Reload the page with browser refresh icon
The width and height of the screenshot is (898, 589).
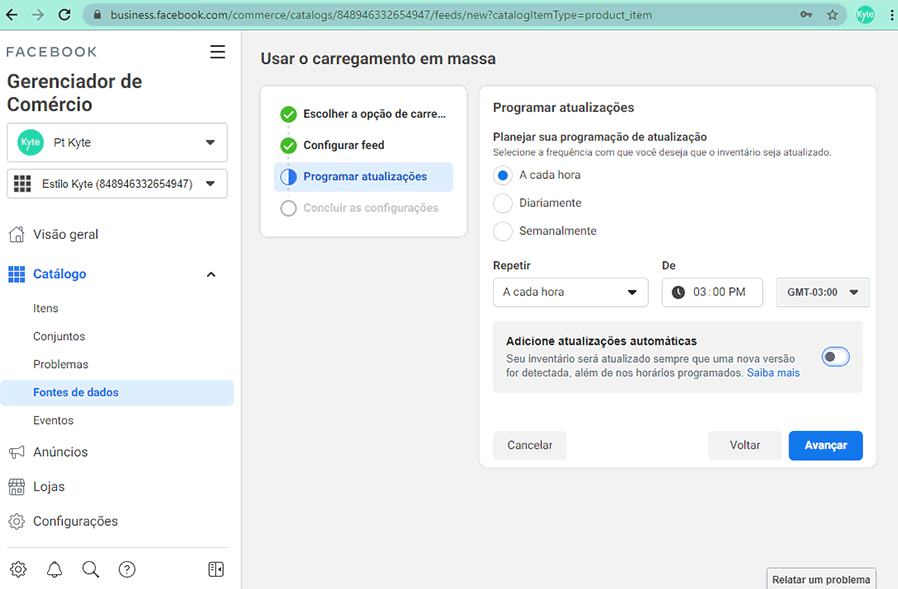(x=64, y=15)
